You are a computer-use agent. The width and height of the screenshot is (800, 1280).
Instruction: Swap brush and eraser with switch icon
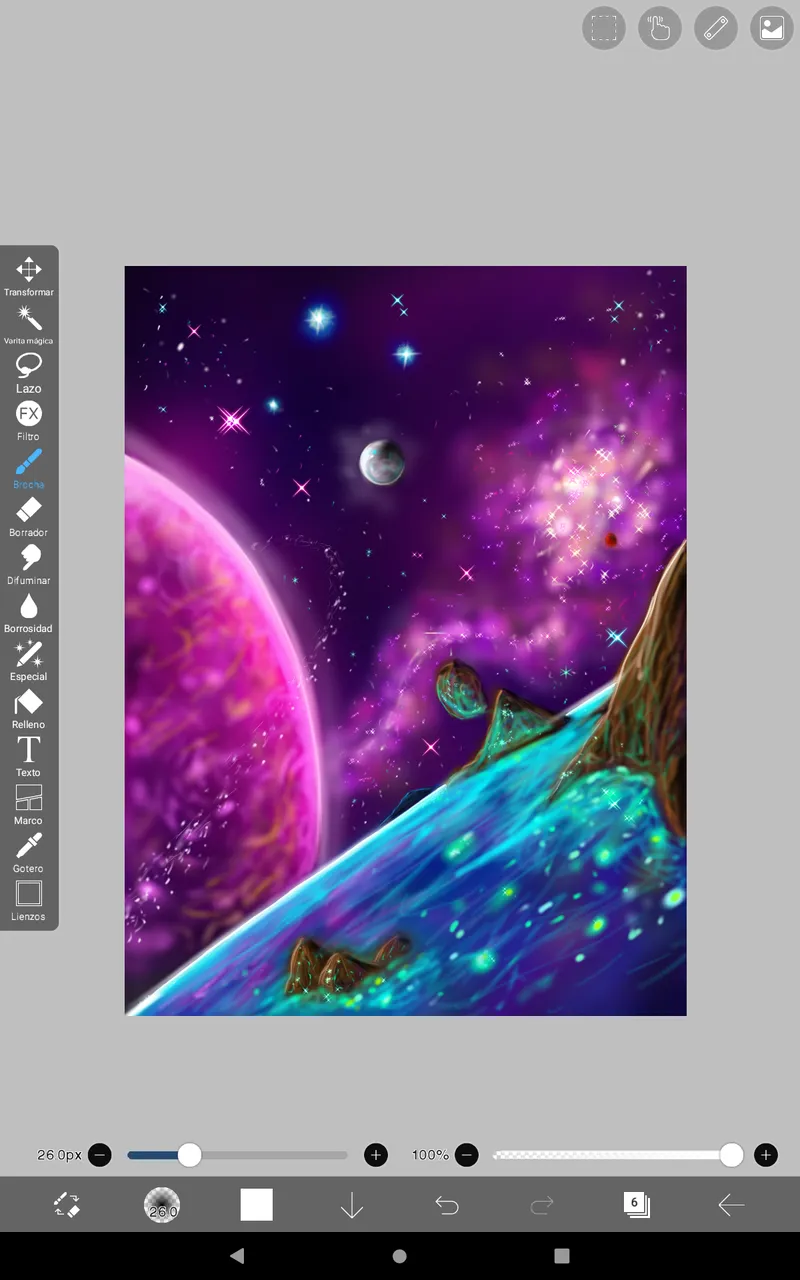(x=67, y=1205)
